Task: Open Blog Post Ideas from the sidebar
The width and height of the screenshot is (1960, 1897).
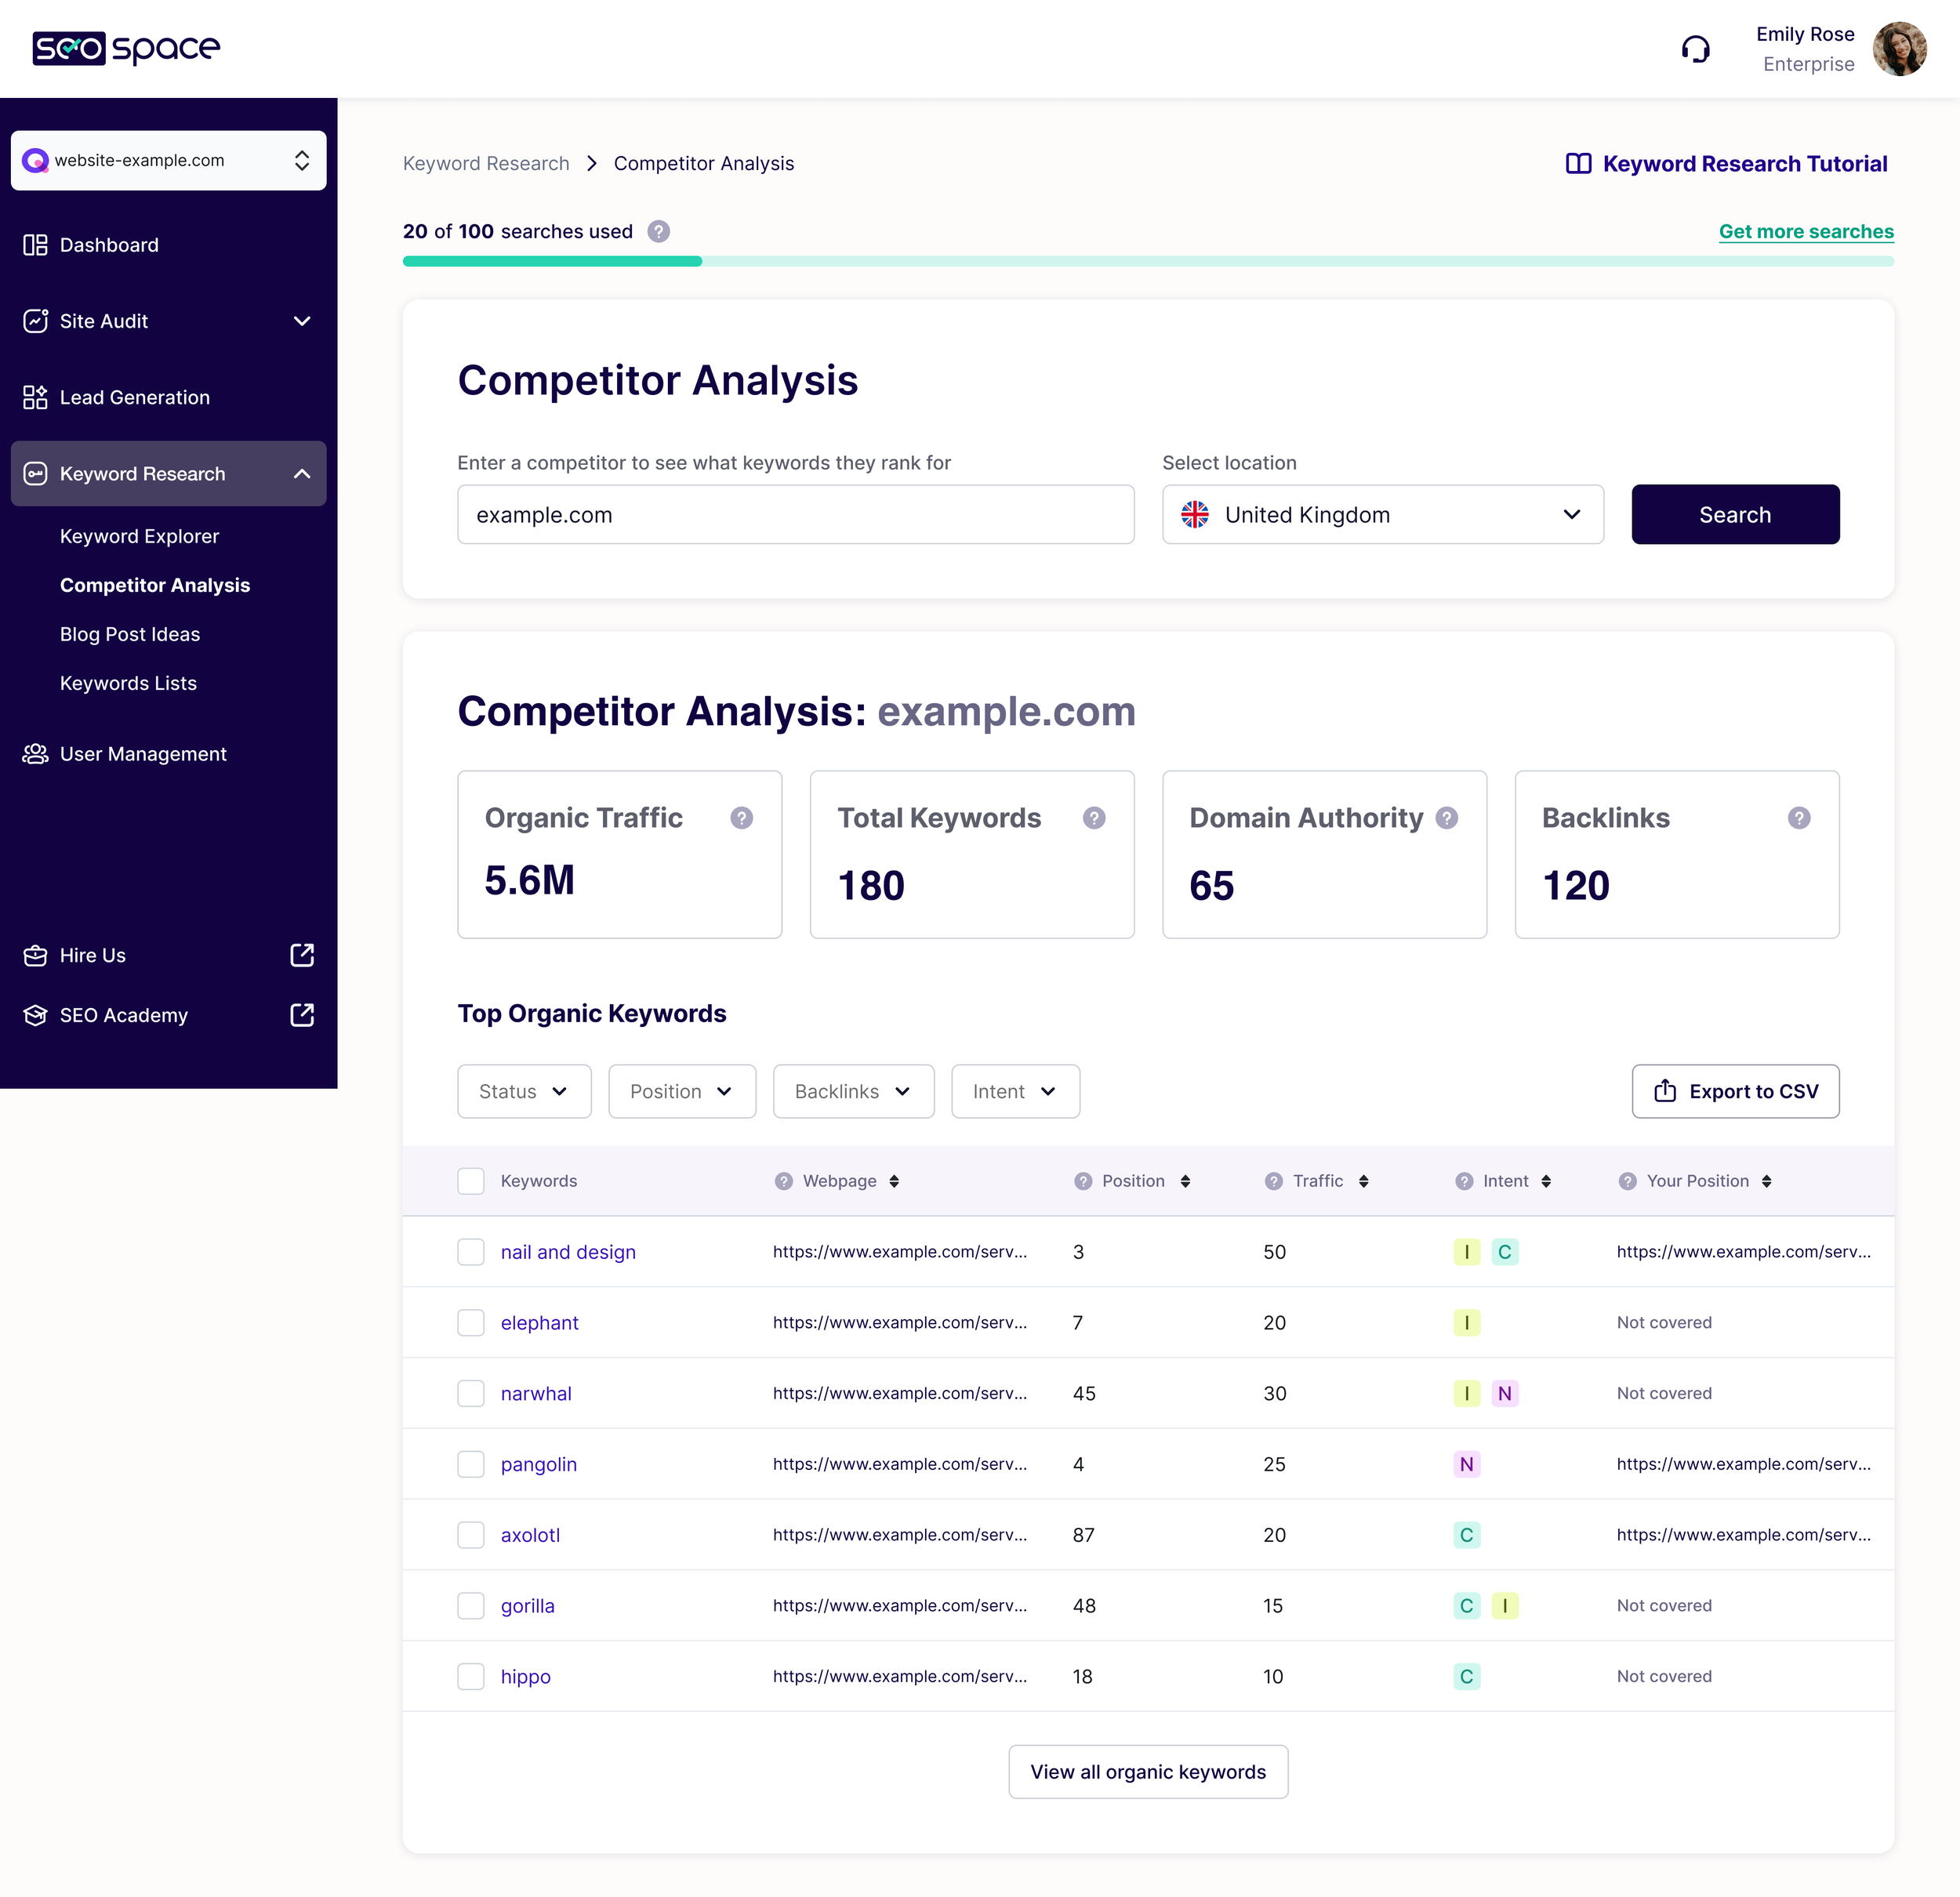Action: click(129, 634)
